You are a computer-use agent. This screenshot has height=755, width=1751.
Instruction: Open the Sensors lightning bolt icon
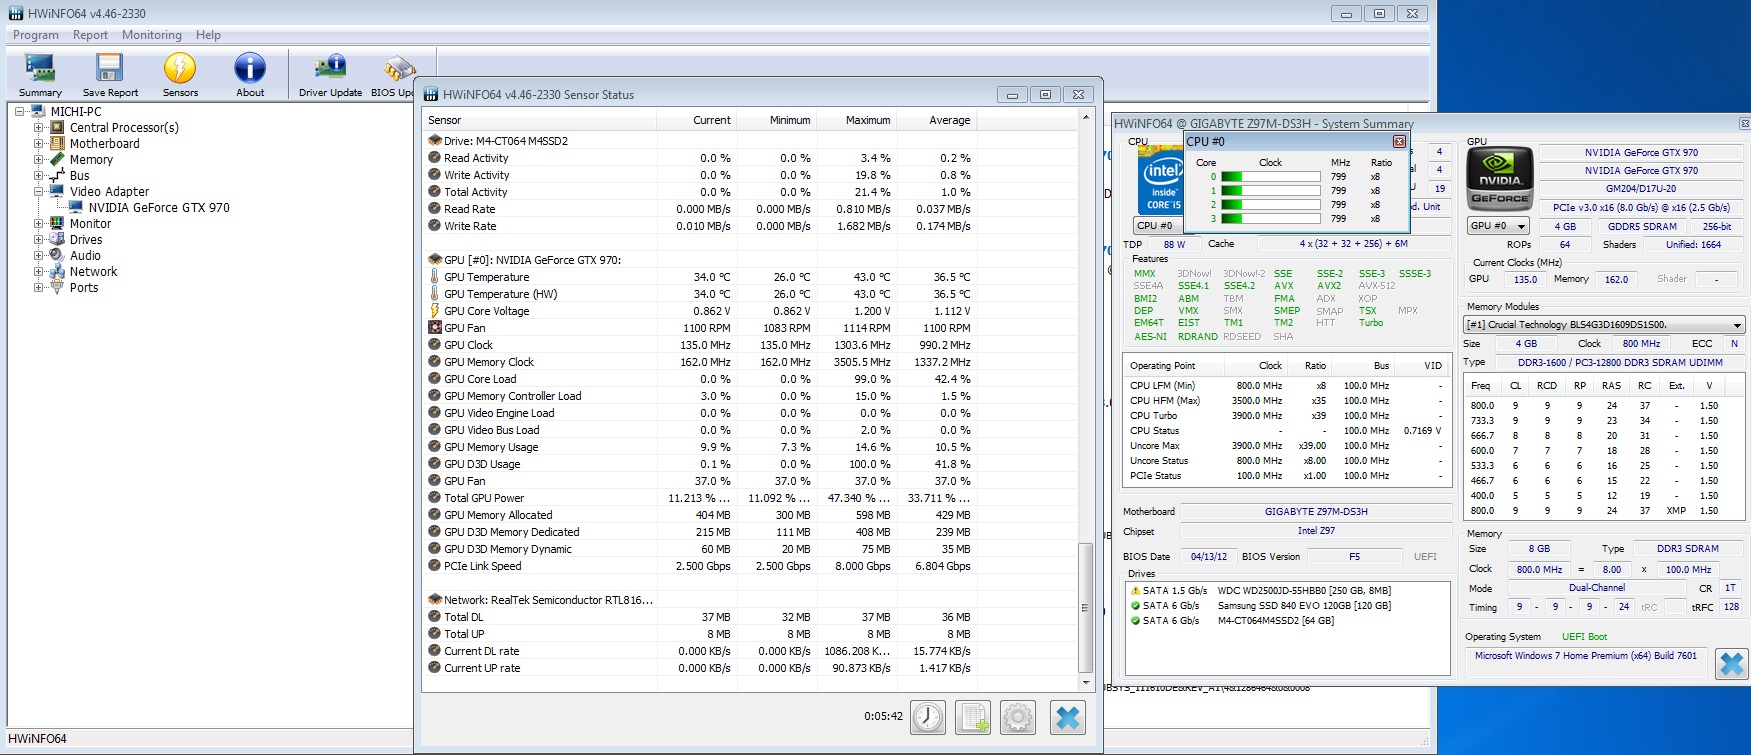pyautogui.click(x=180, y=68)
